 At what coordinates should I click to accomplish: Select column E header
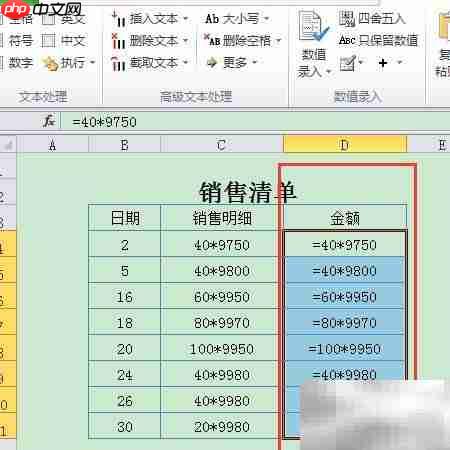(x=429, y=145)
